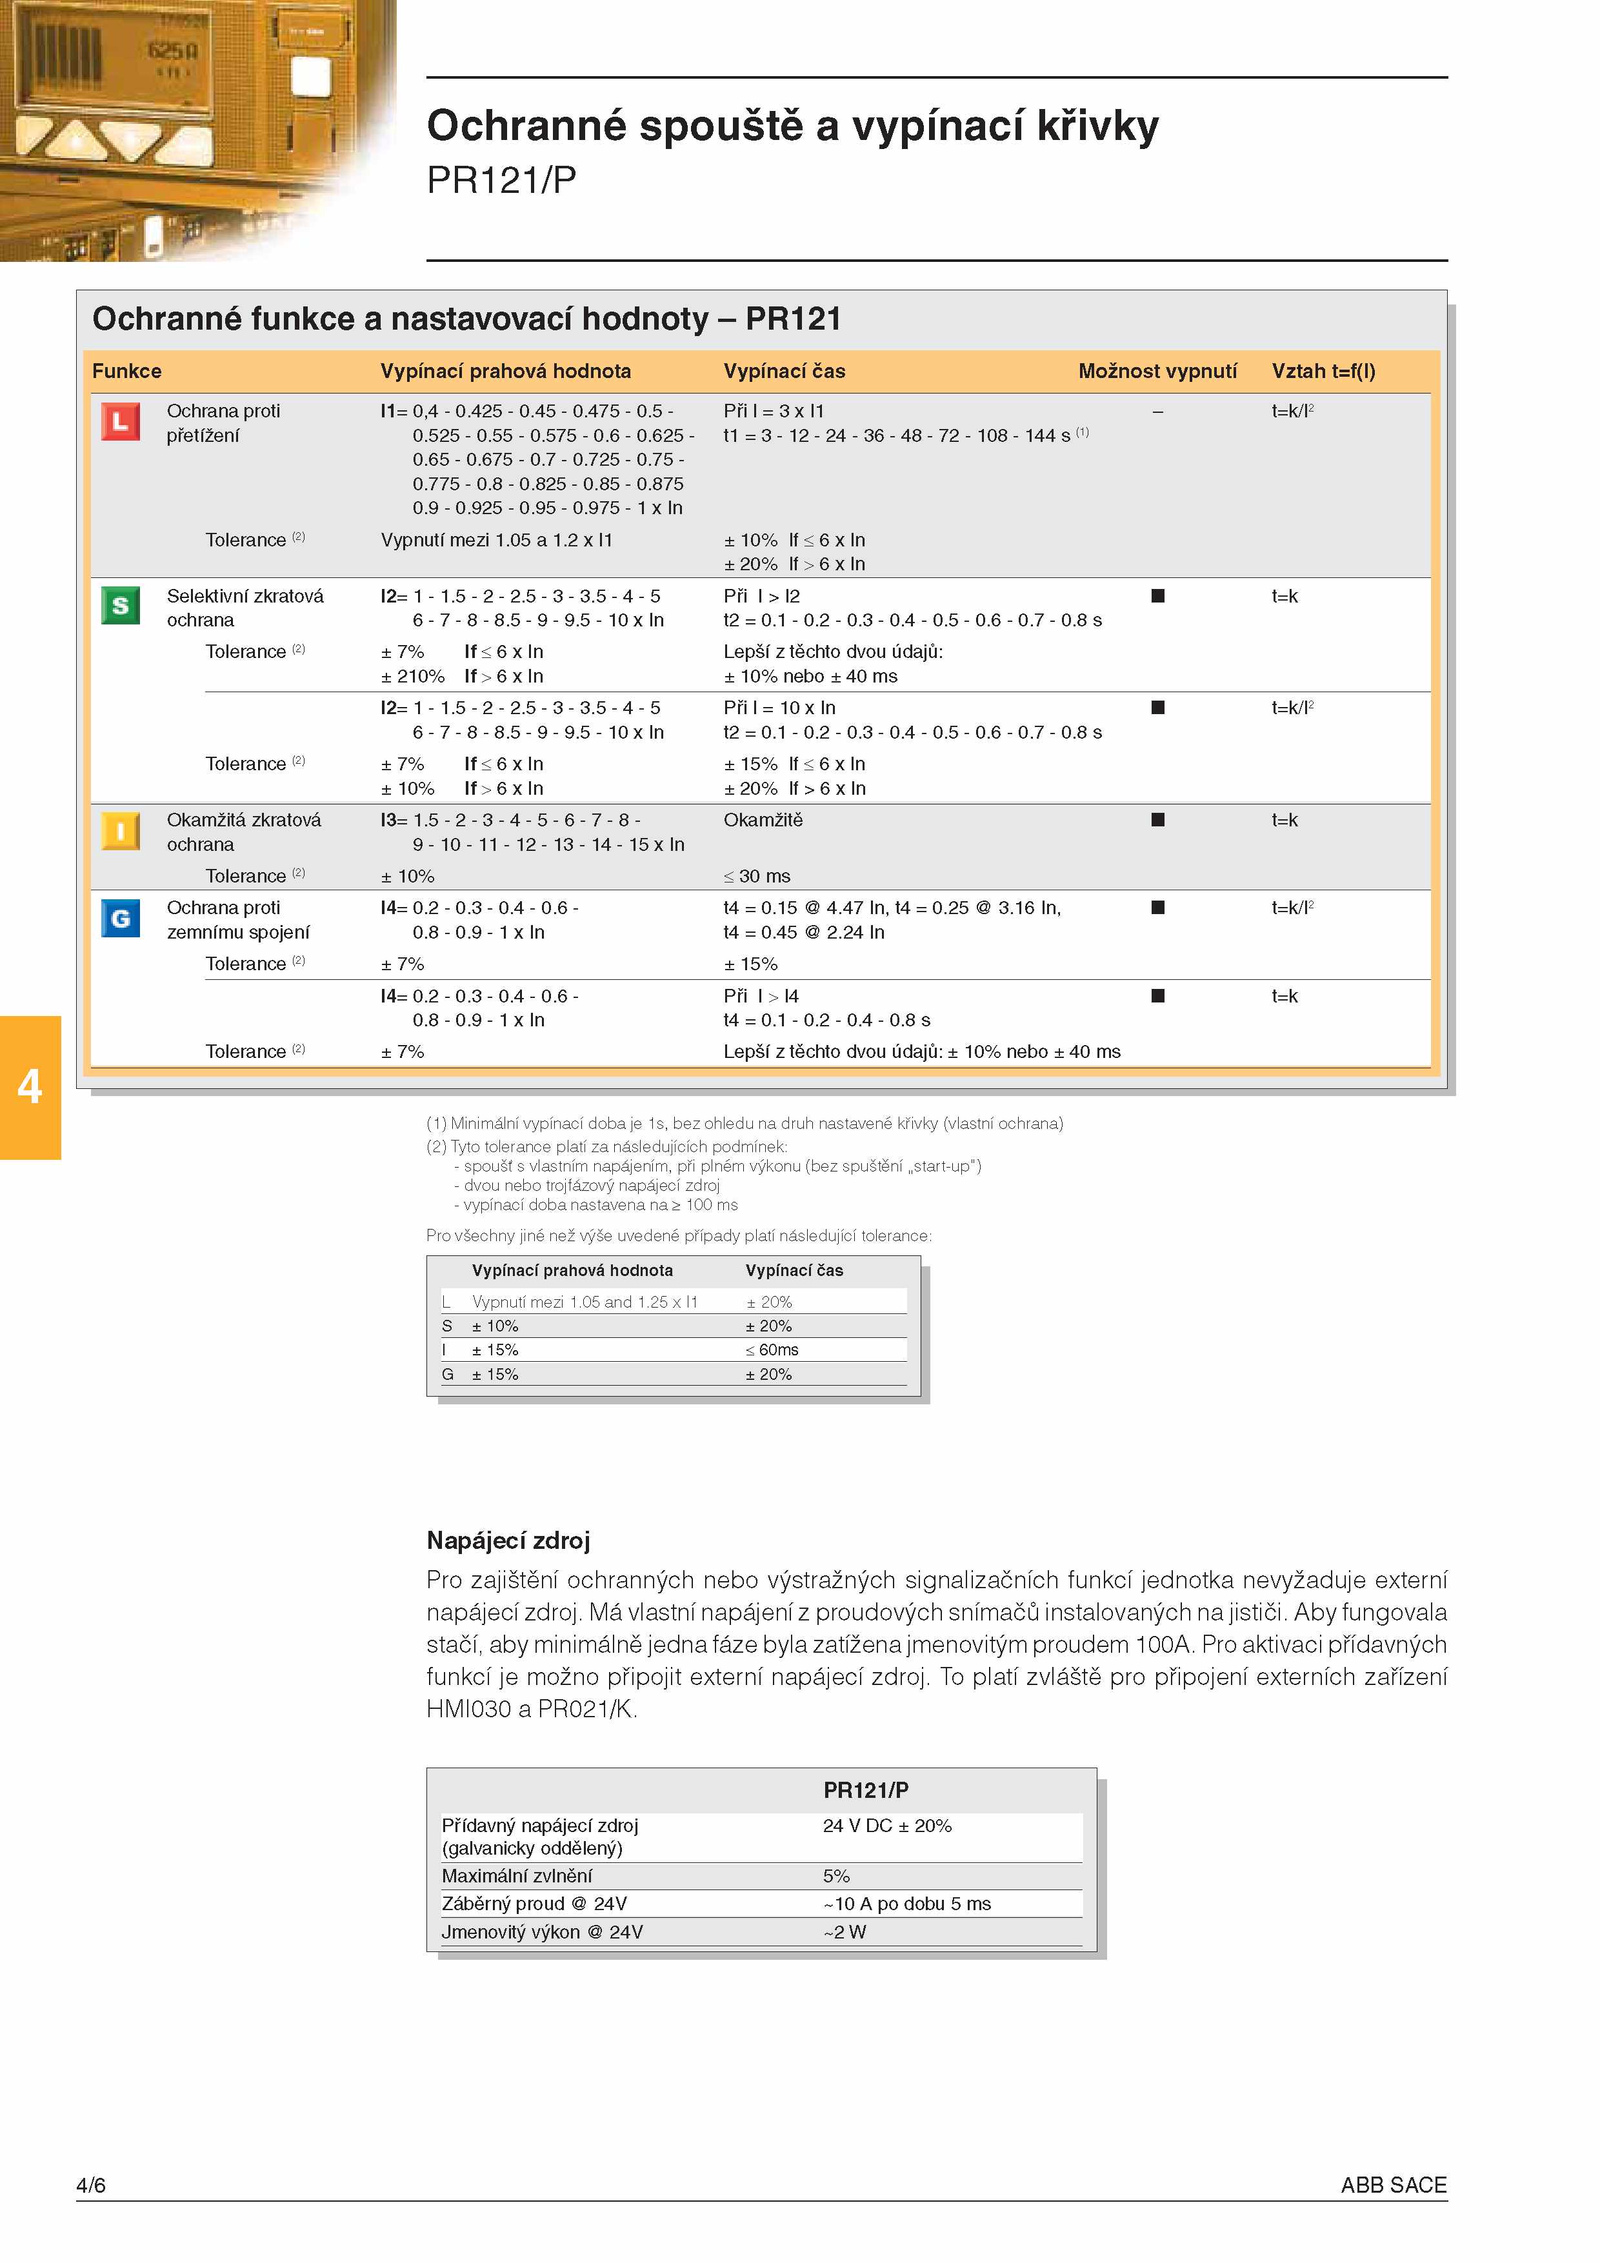
Task: Click the 'Při I > I4' text
Action: coord(761,996)
